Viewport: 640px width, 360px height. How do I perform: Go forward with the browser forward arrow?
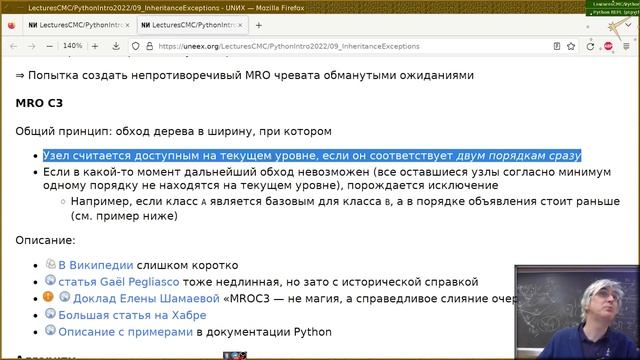click(x=32, y=46)
